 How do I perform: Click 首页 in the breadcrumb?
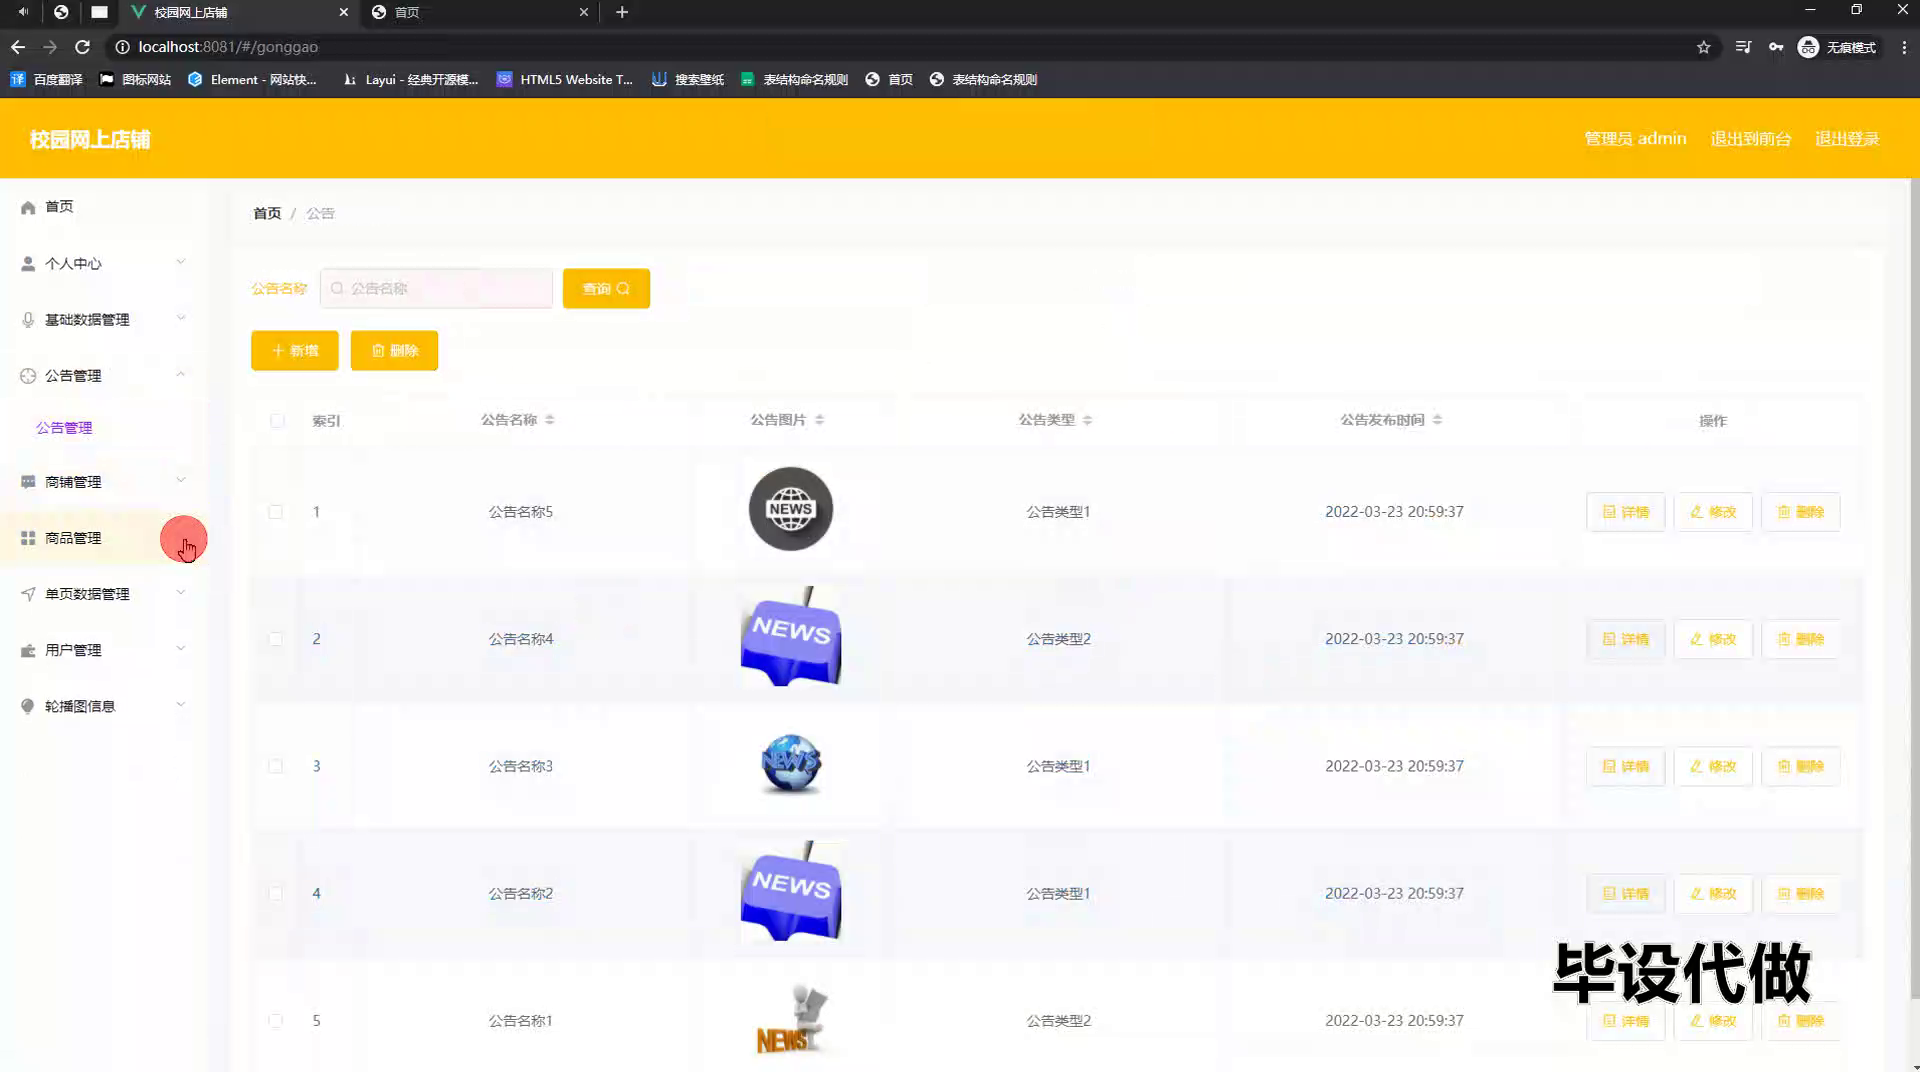pos(267,213)
